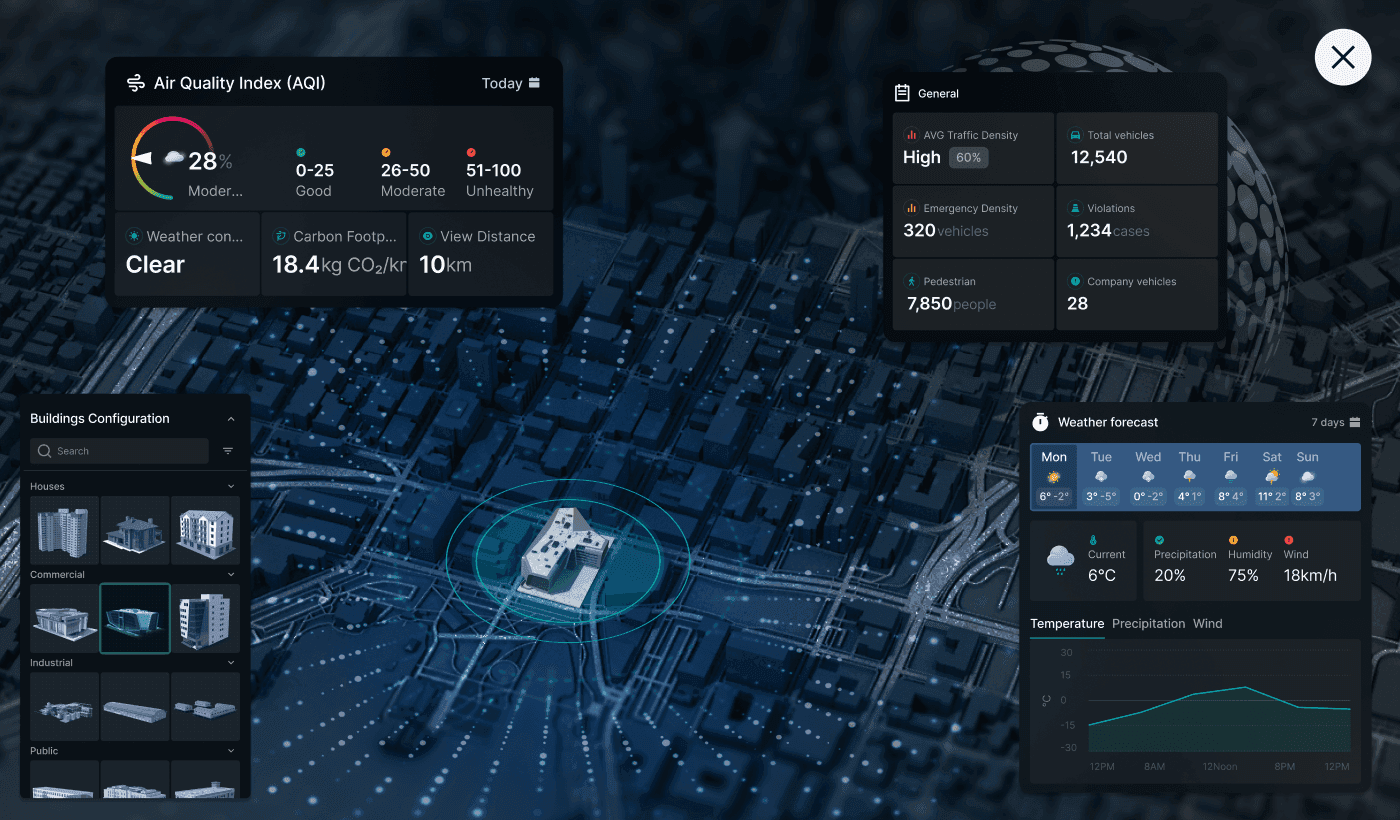Select Wednesday in the weekly forecast

[1148, 476]
